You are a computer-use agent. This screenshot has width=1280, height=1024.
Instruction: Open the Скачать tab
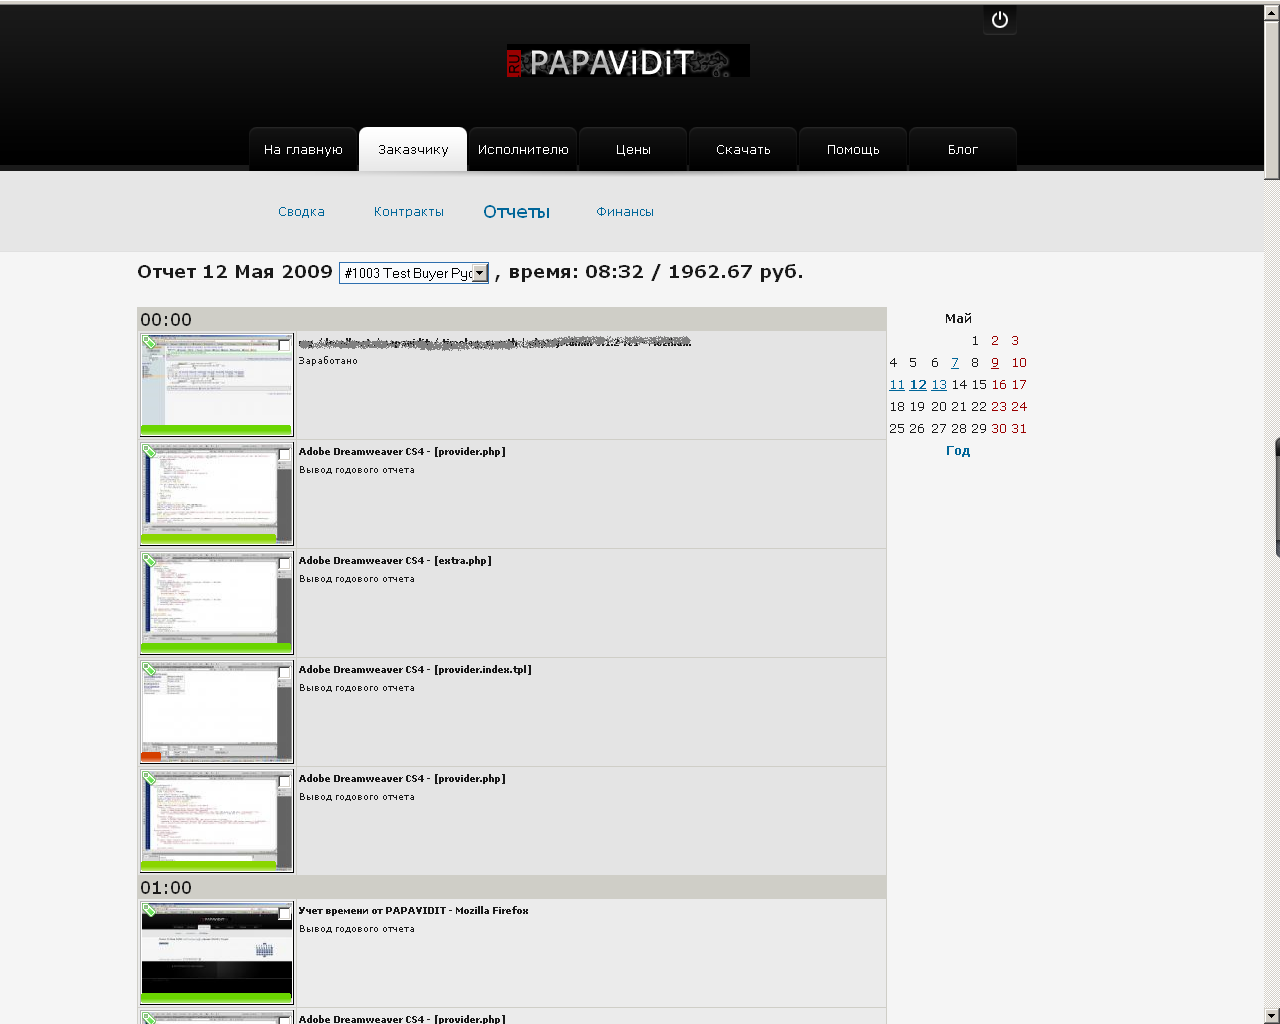click(x=743, y=149)
